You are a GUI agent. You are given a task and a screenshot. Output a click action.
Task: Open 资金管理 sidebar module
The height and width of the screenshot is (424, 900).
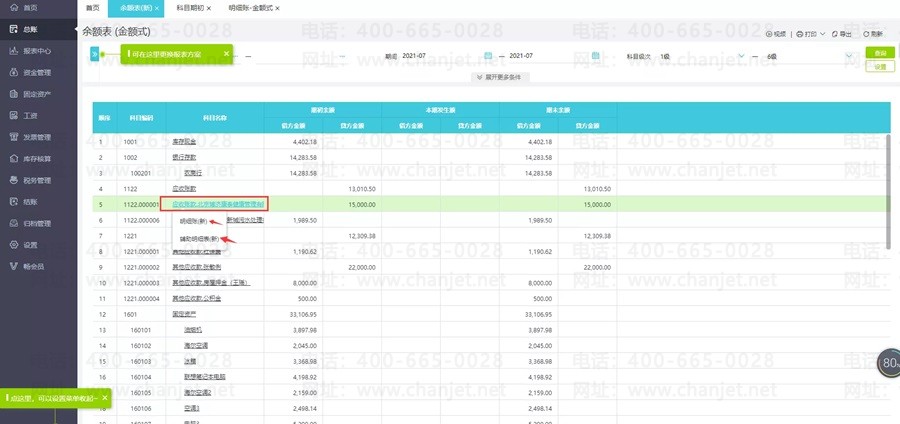pos(38,72)
